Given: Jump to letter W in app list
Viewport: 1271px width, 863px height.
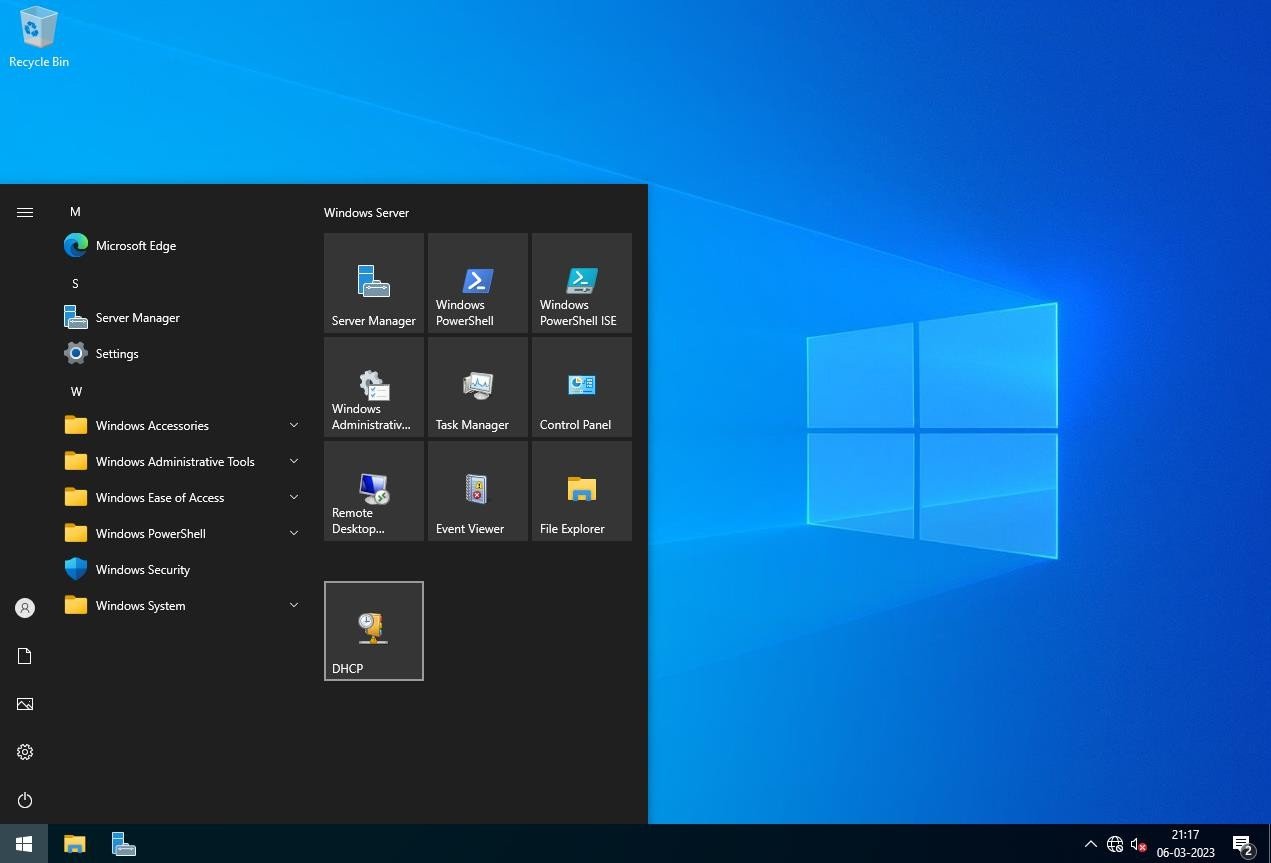Looking at the screenshot, I should [x=76, y=391].
